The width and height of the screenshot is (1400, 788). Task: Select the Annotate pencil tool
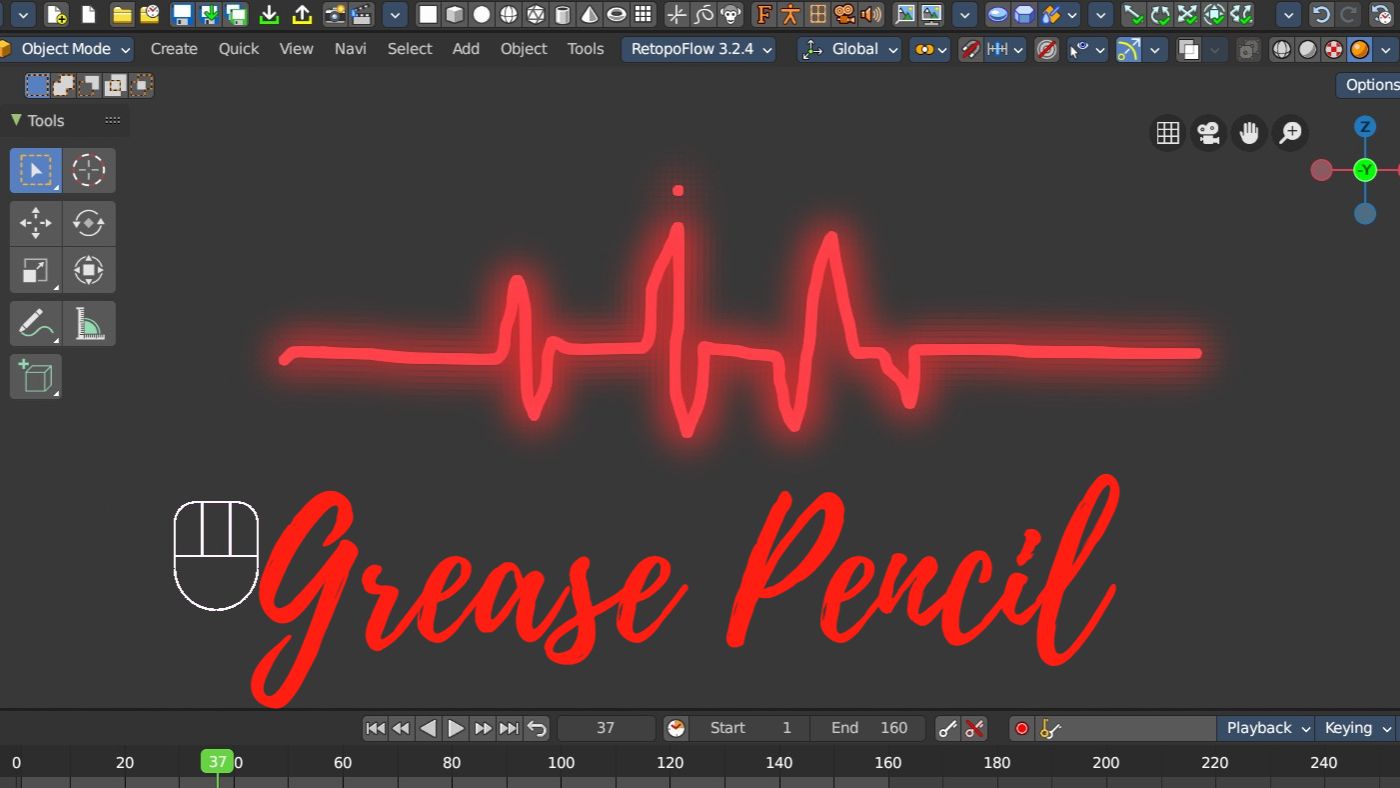pos(36,324)
